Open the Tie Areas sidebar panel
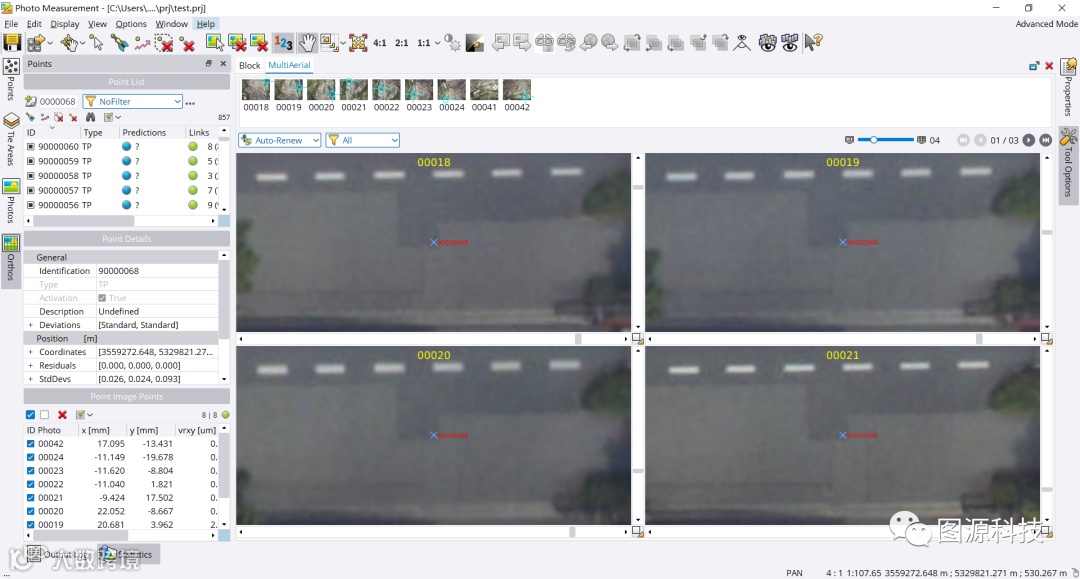The height and width of the screenshot is (579, 1080). tap(11, 139)
